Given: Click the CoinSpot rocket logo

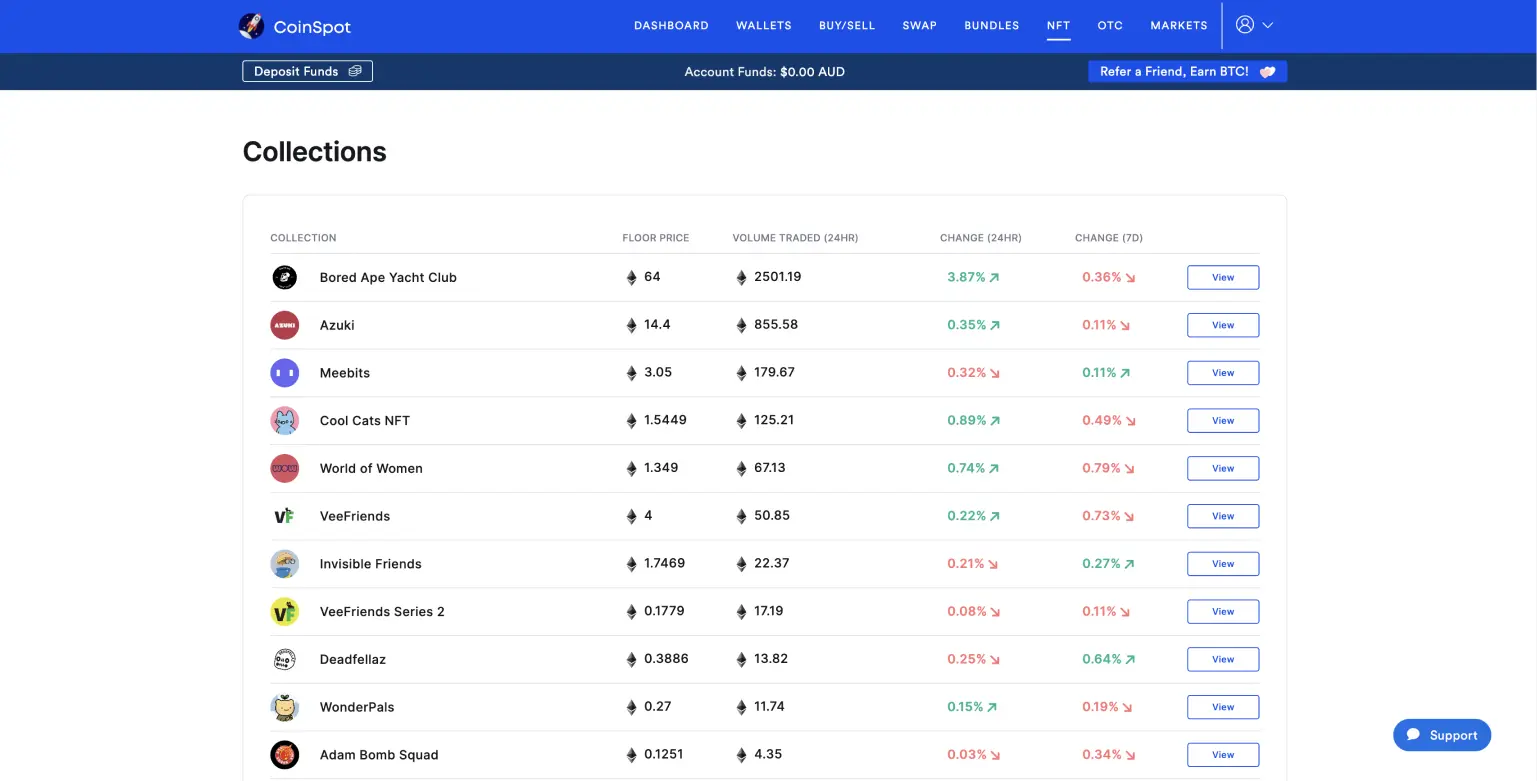Looking at the screenshot, I should [251, 26].
